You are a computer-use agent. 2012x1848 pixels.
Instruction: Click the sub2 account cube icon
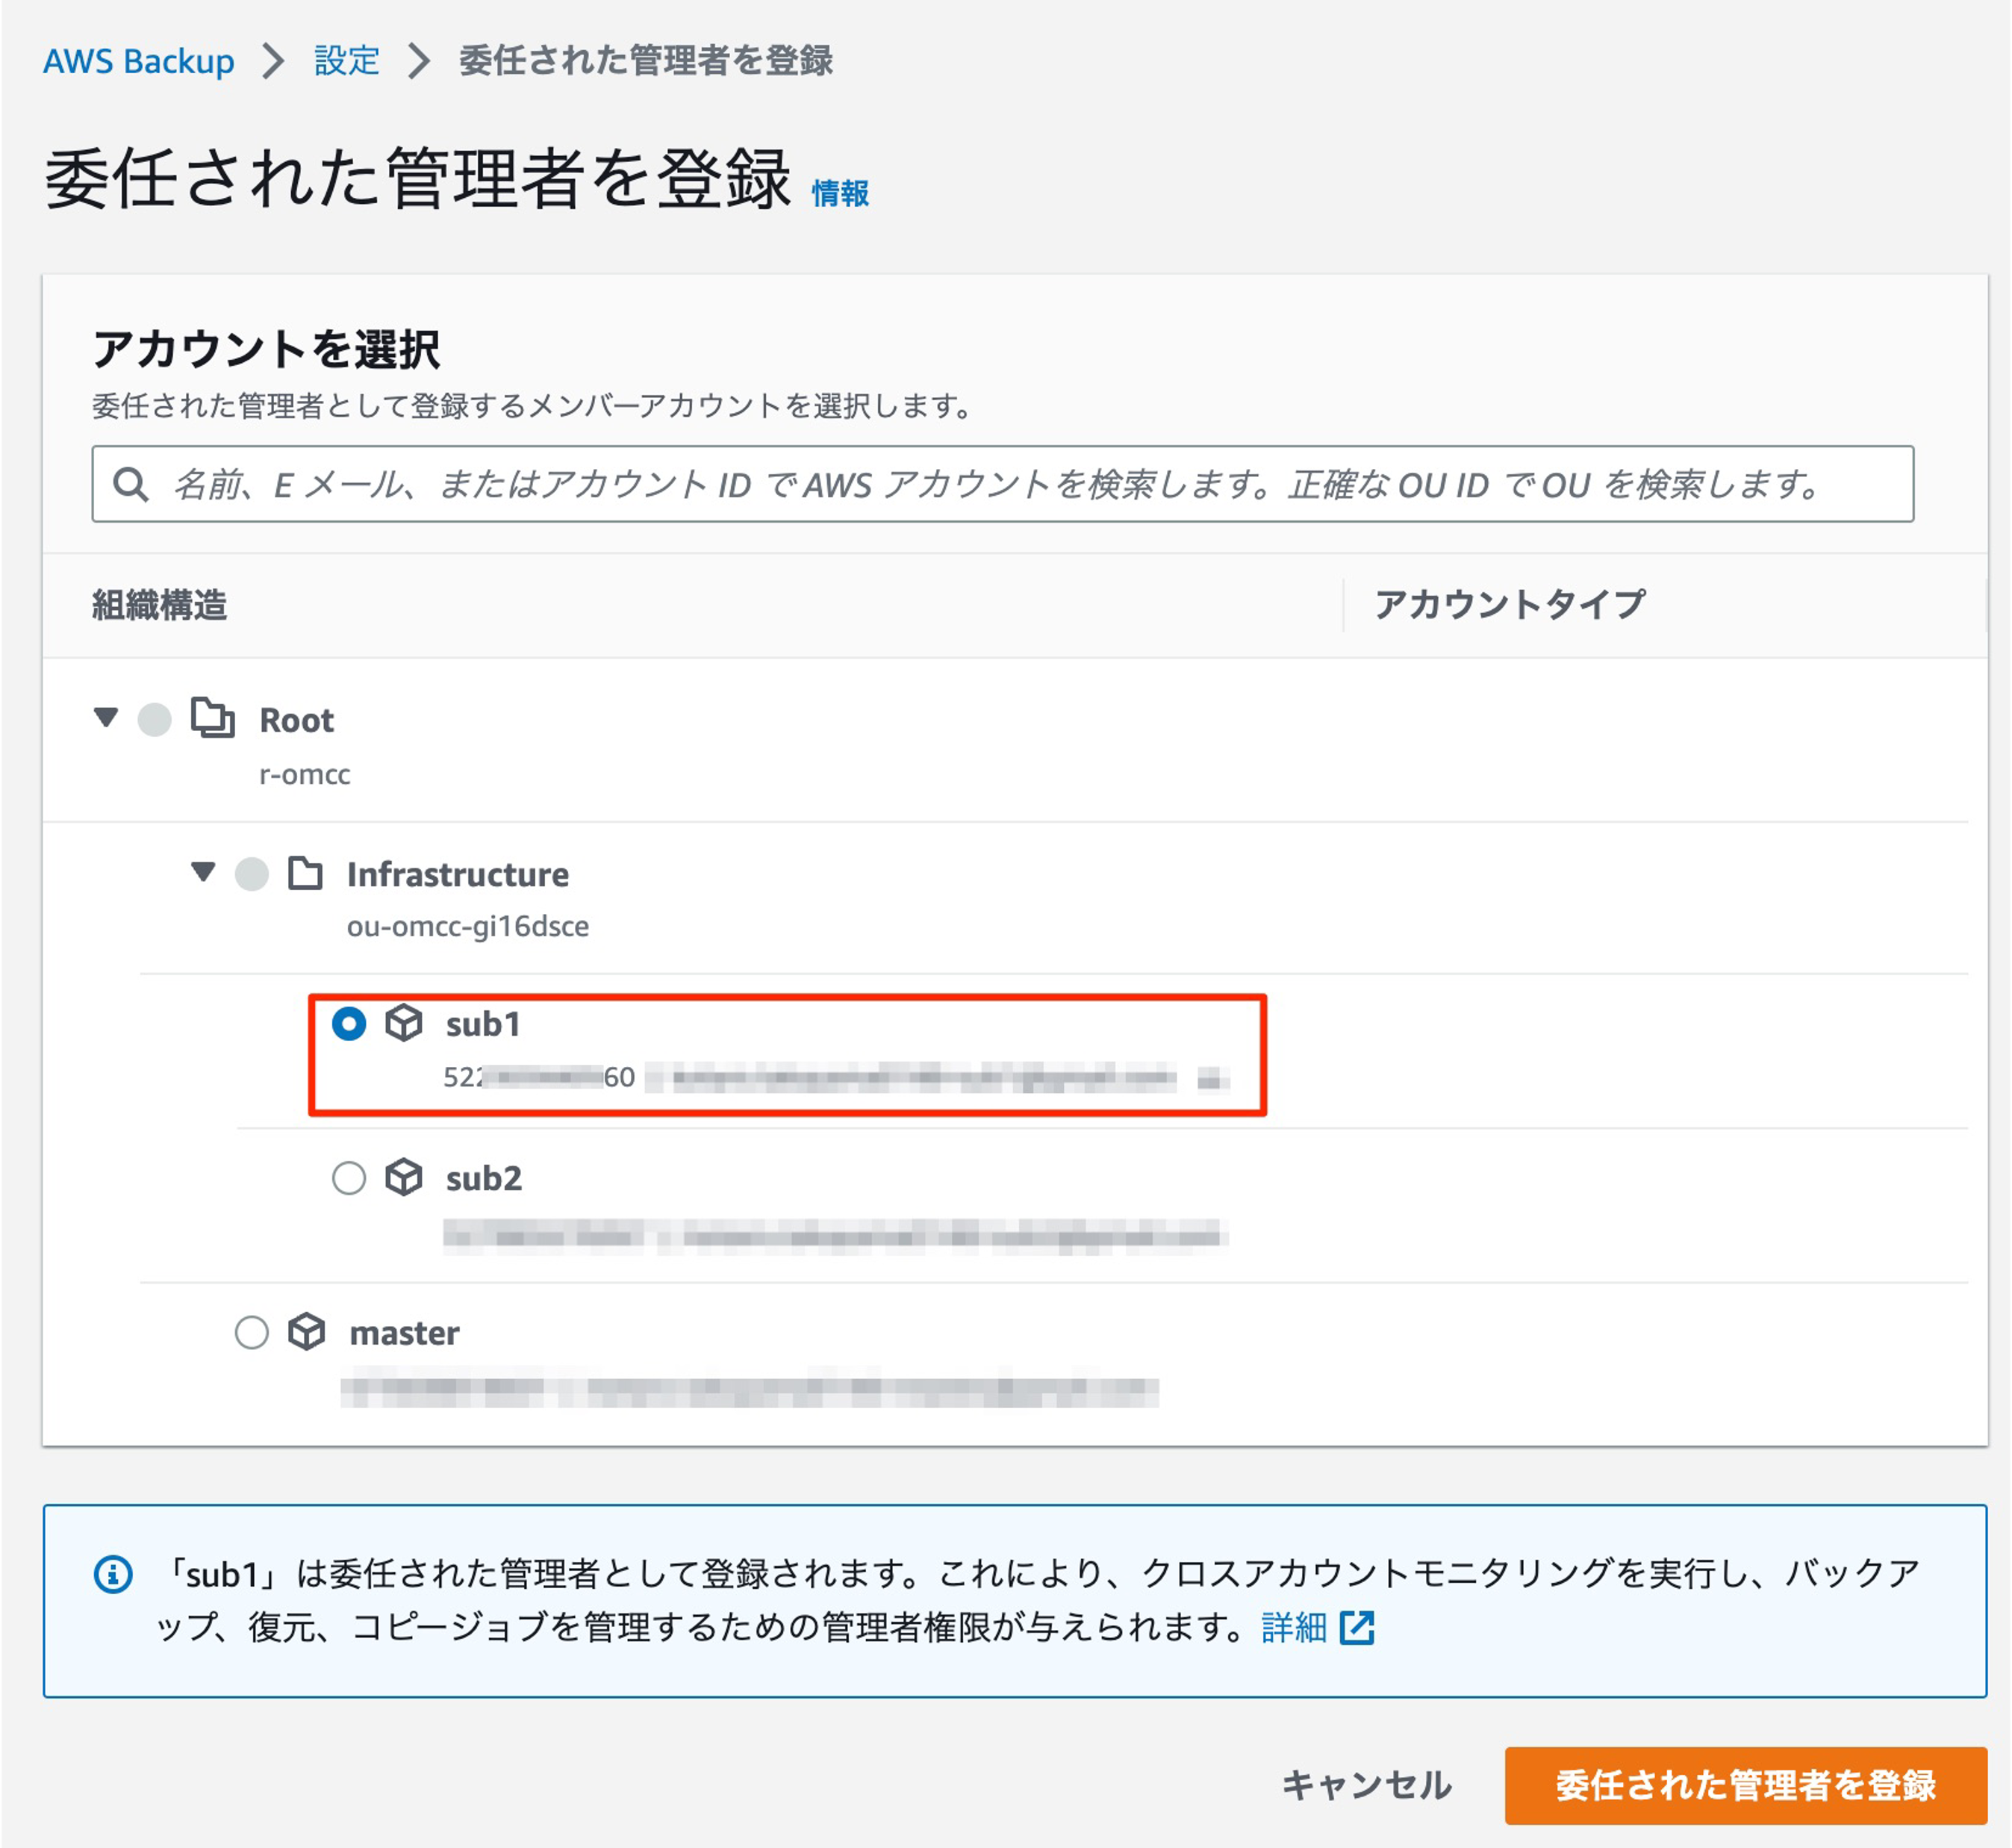pos(403,1177)
